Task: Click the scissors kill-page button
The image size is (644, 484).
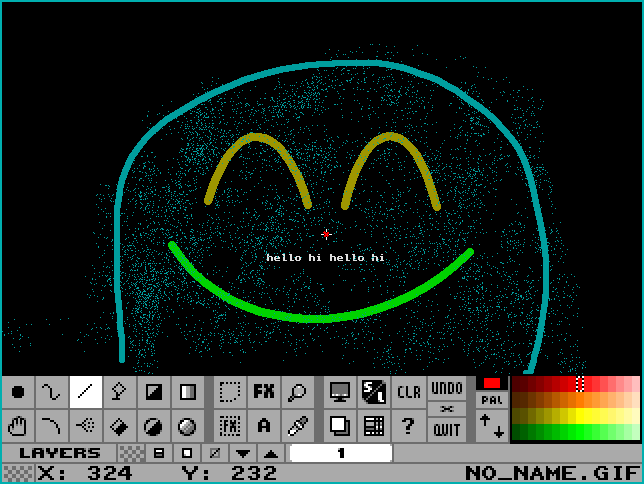Action: tap(447, 409)
